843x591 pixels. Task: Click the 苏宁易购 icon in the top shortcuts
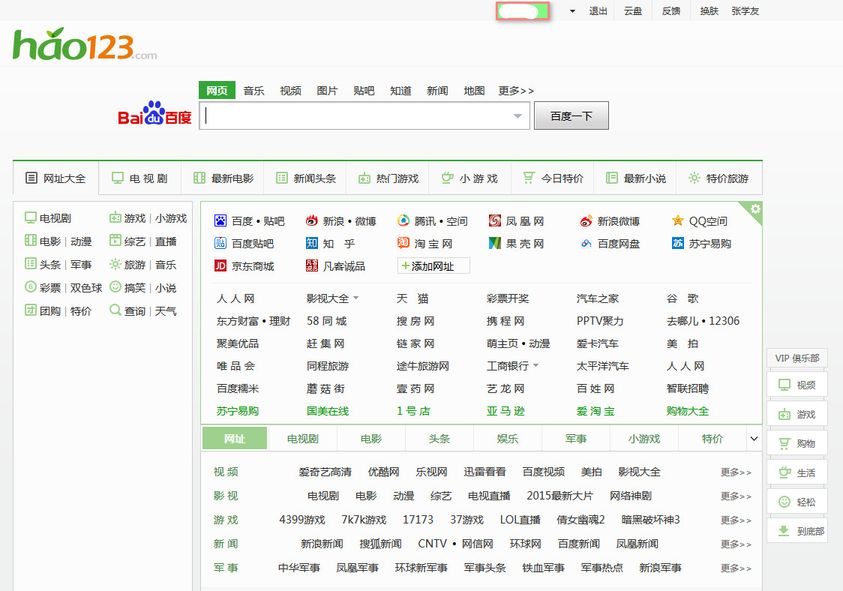(x=677, y=244)
